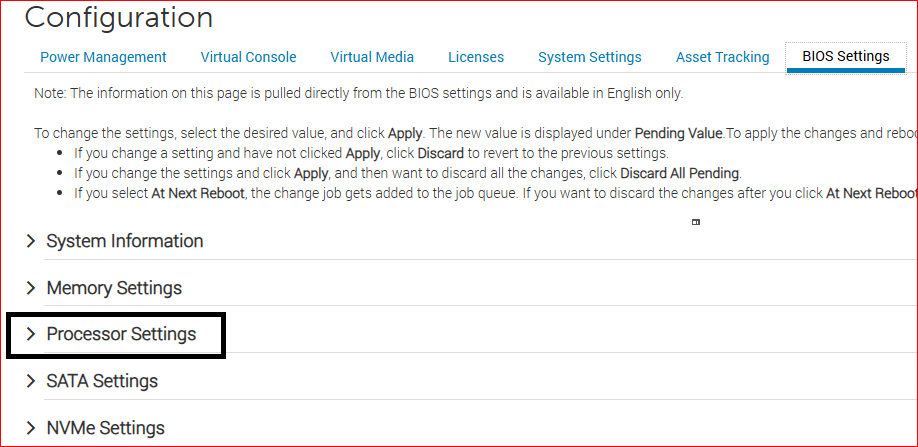
Task: Expand the Memory Settings section label
Action: 114,288
